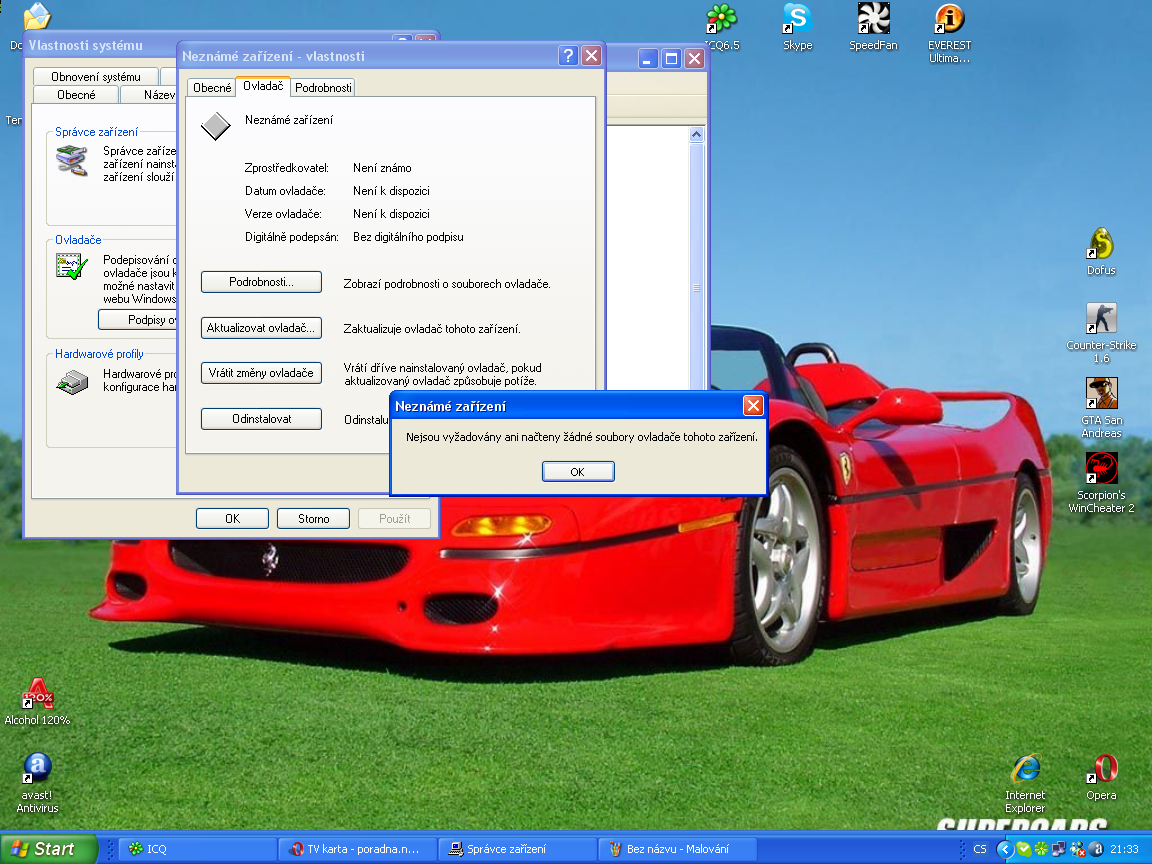Open the Counter-Strike 1.6 shortcut
The image size is (1152, 864).
(1101, 320)
